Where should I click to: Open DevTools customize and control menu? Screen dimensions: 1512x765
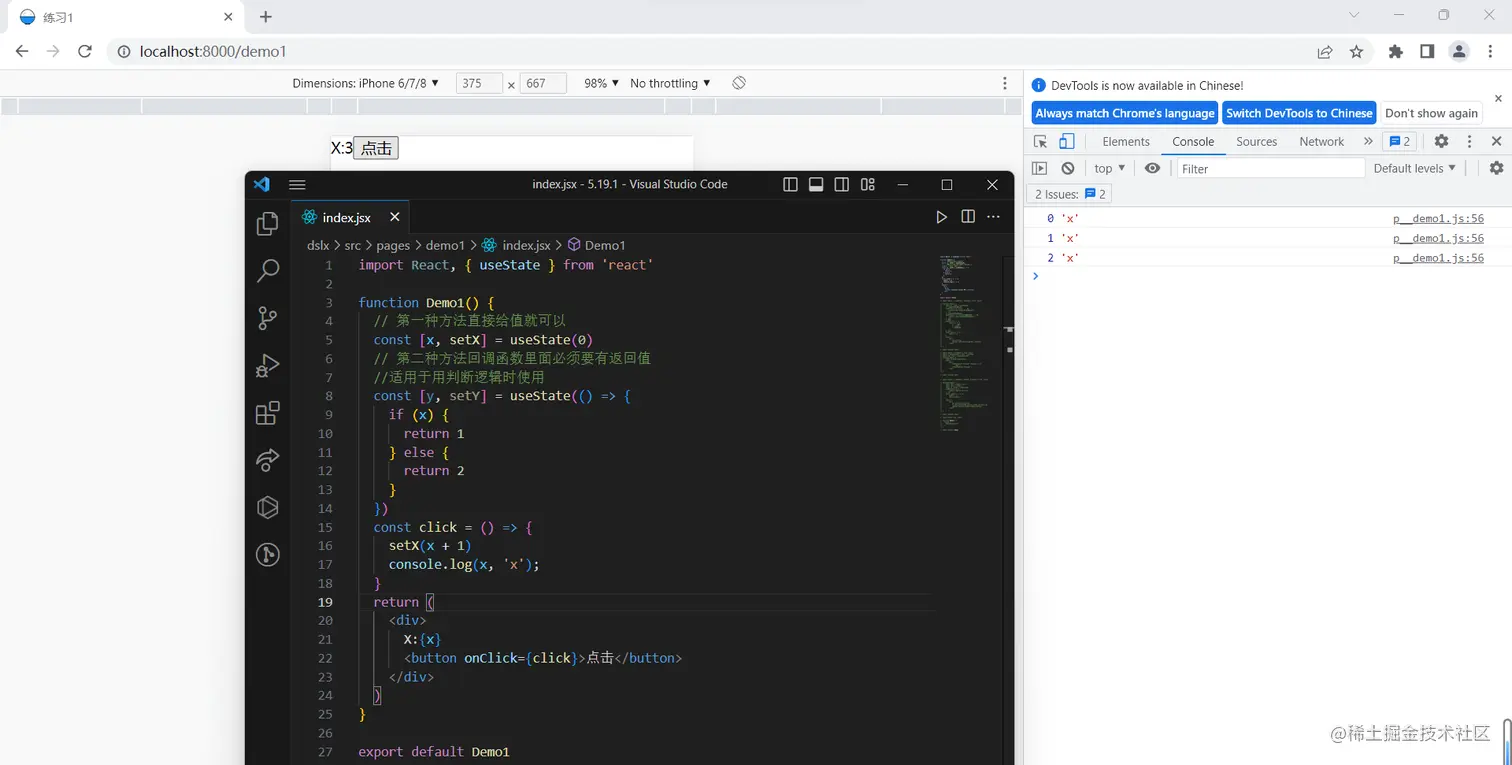point(1470,141)
